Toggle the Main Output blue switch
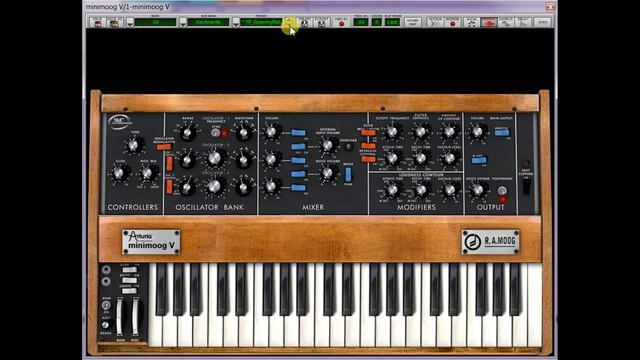Image resolution: width=640 pixels, height=360 pixels. click(502, 132)
